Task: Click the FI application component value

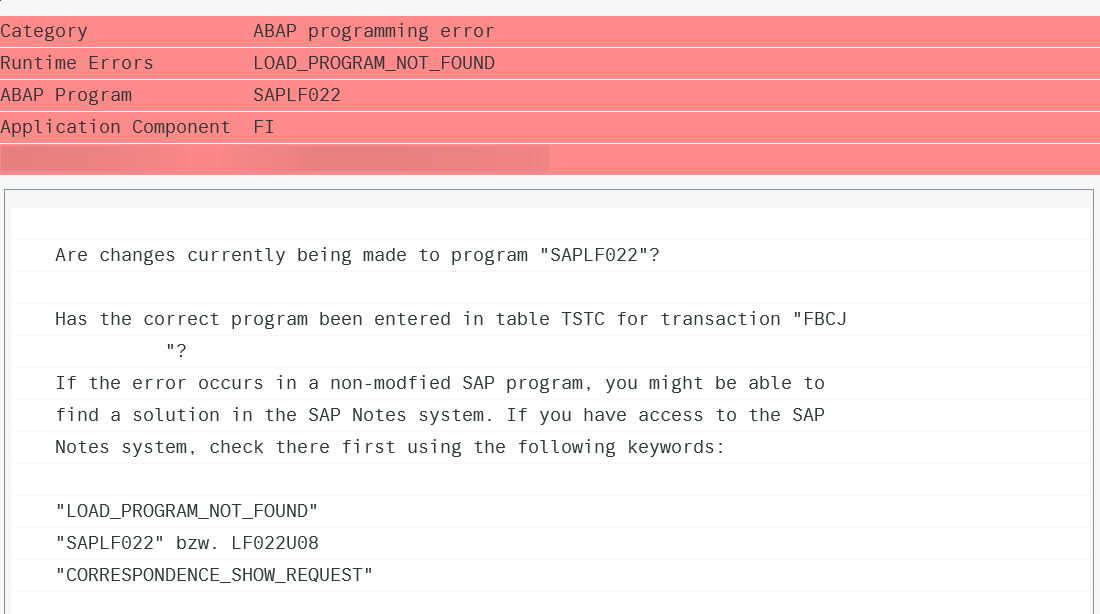Action: [264, 127]
